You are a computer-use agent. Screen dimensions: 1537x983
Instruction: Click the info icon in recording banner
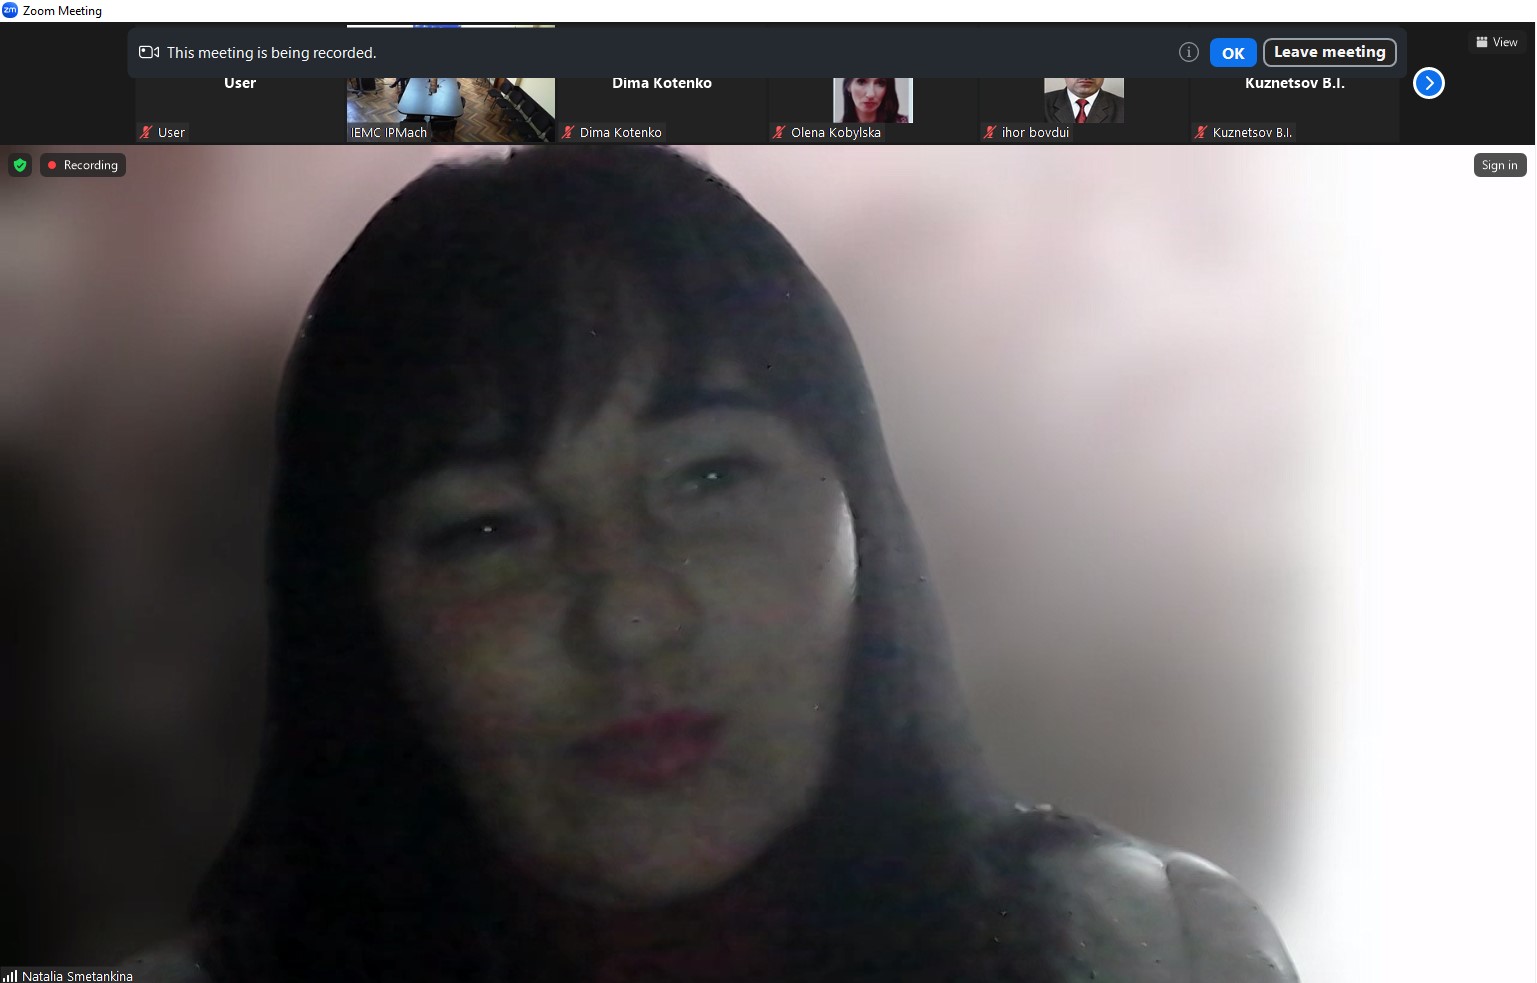click(1188, 52)
